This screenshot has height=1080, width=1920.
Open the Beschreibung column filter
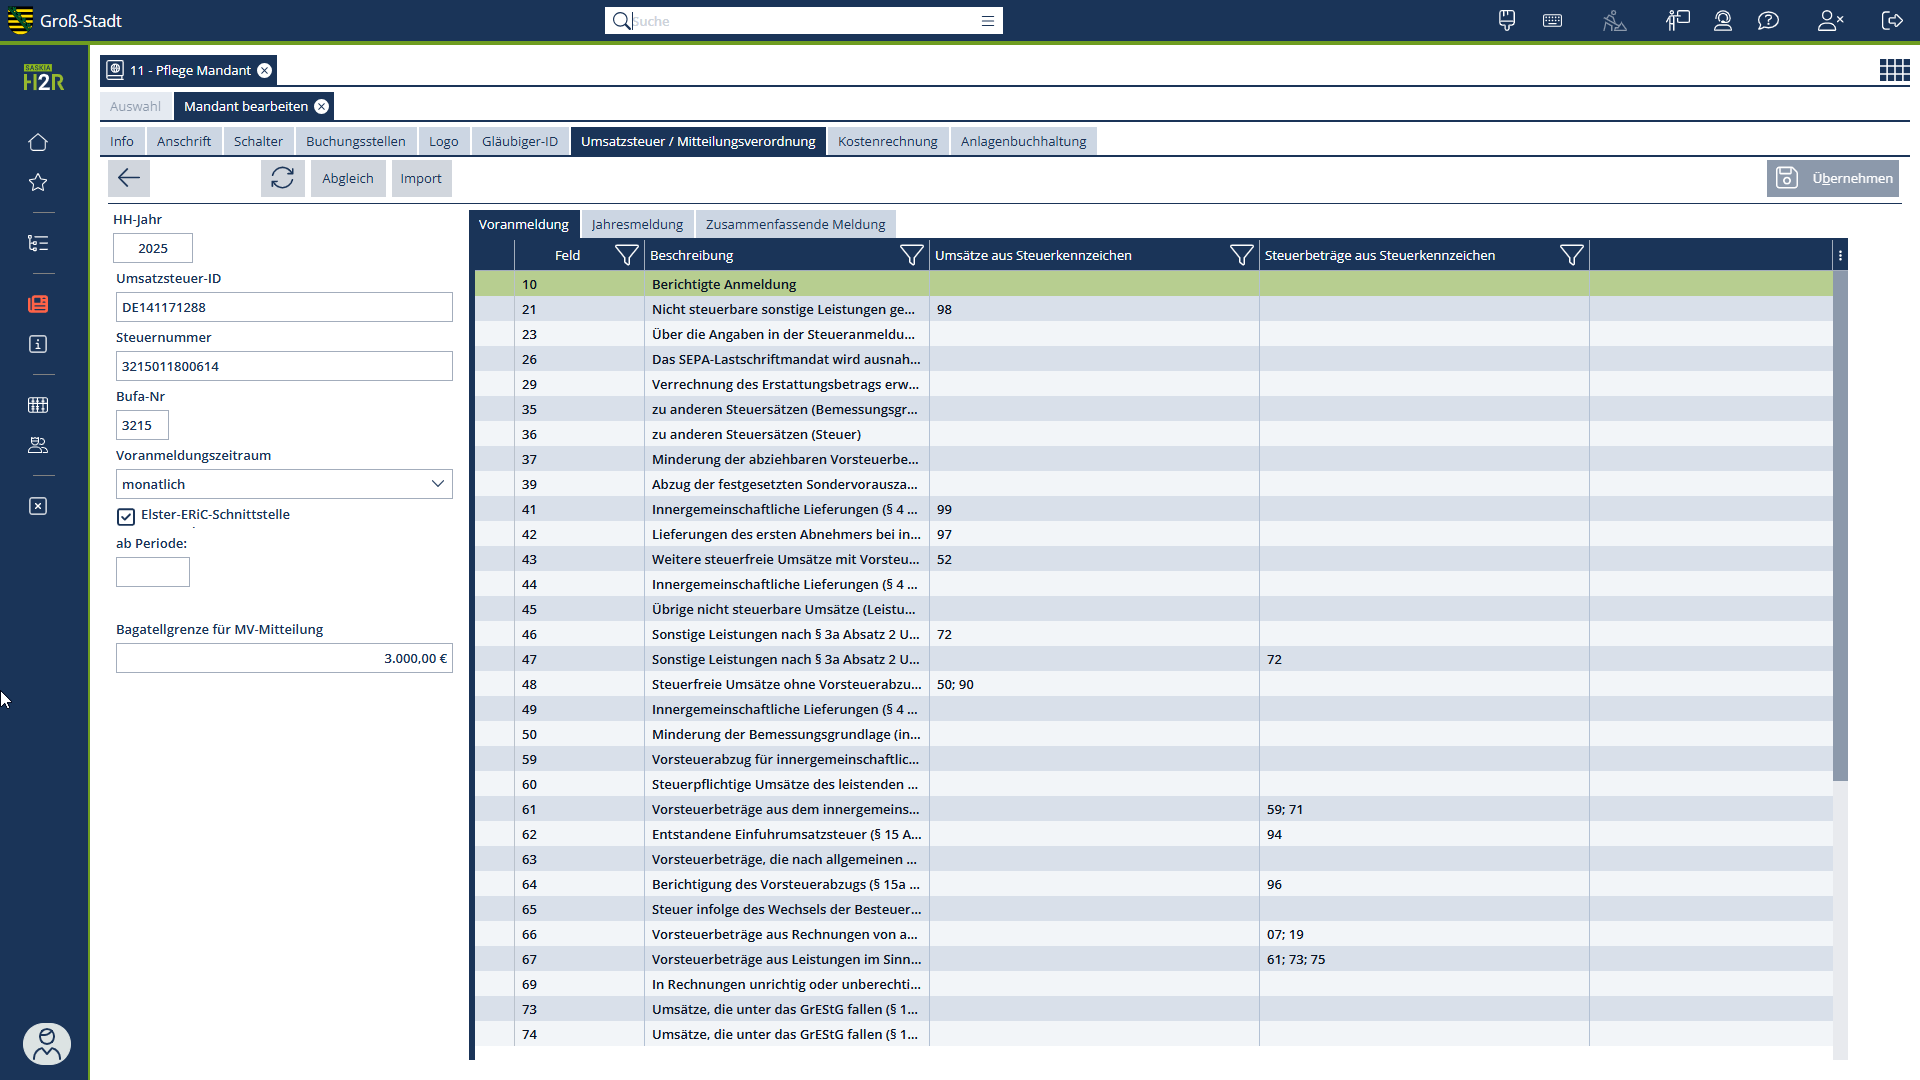911,255
